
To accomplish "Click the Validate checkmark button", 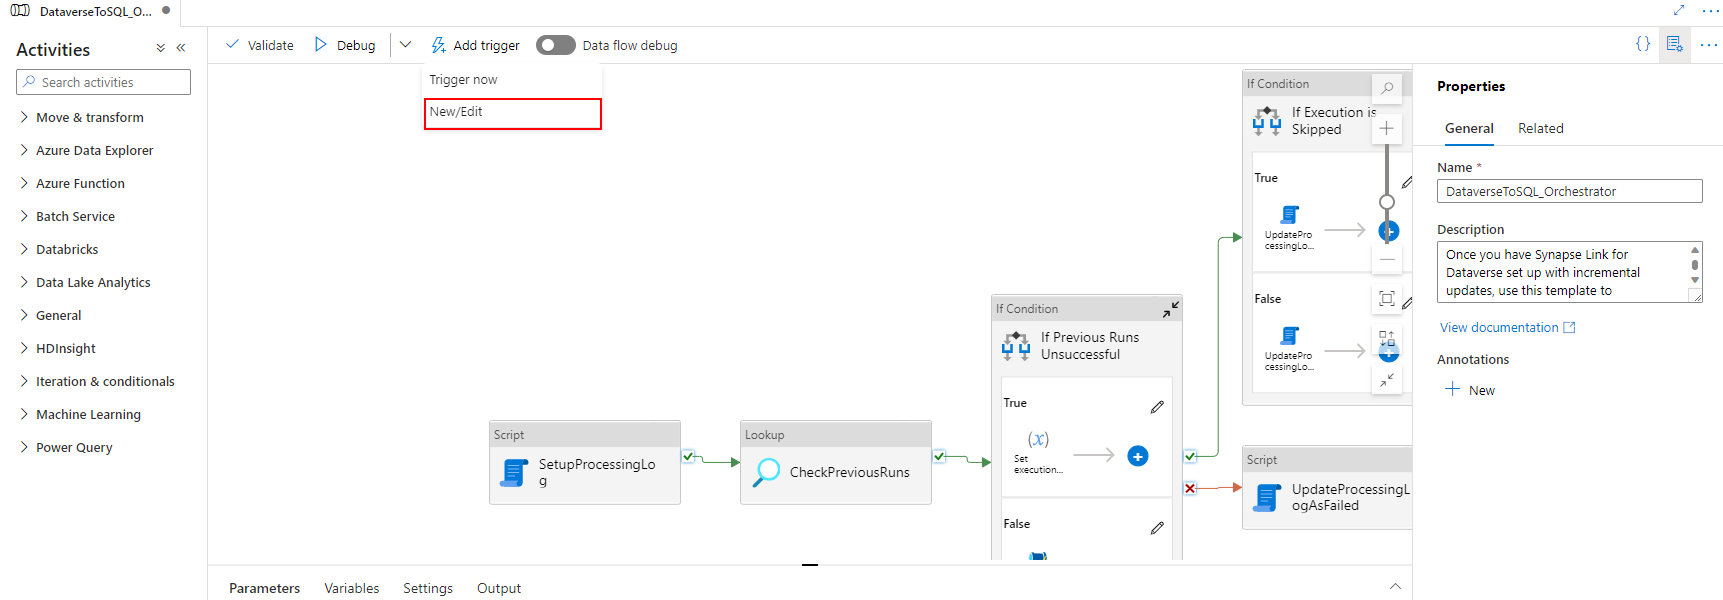I will point(259,45).
